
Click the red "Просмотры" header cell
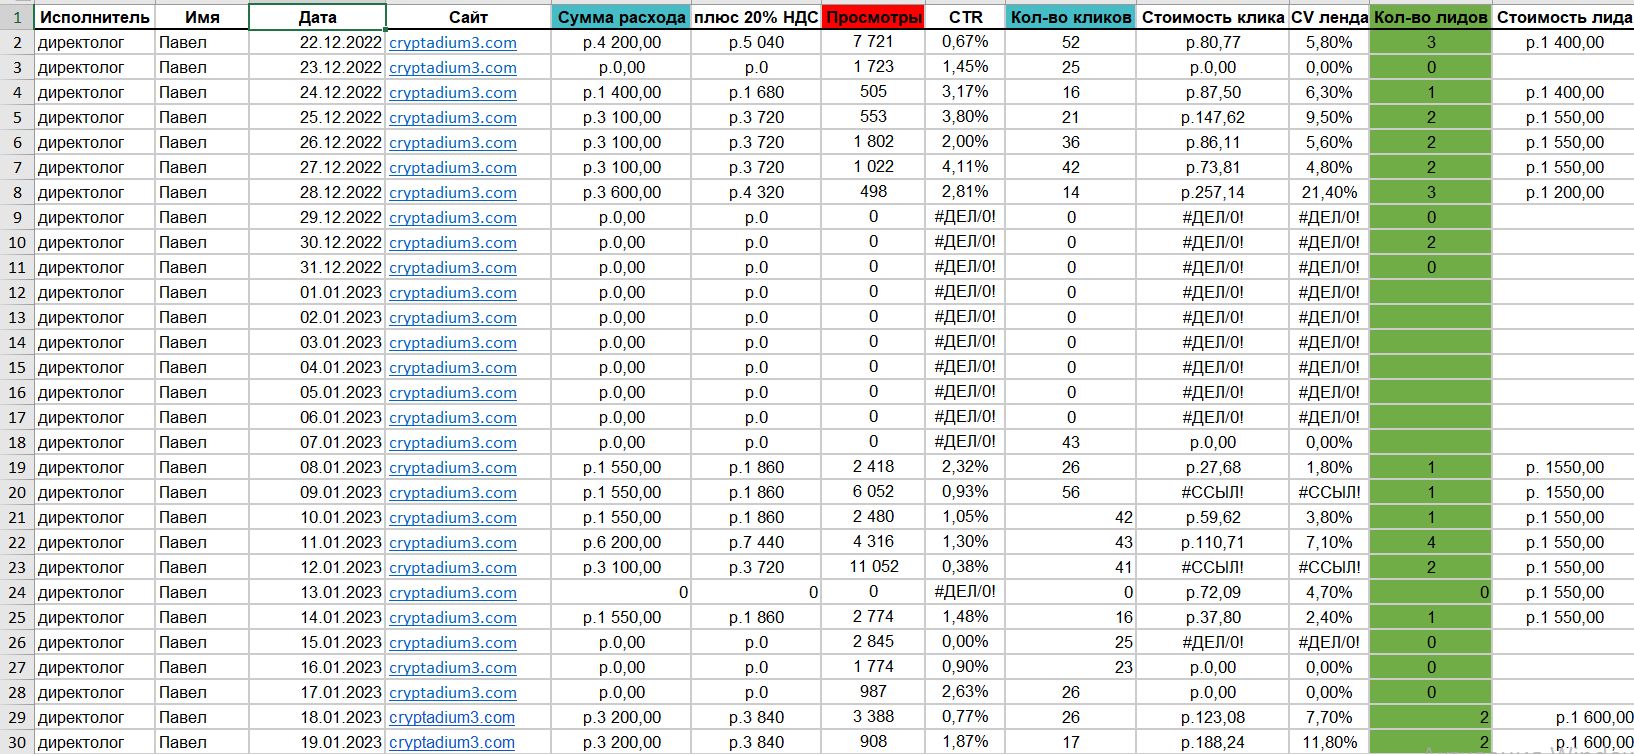(873, 17)
